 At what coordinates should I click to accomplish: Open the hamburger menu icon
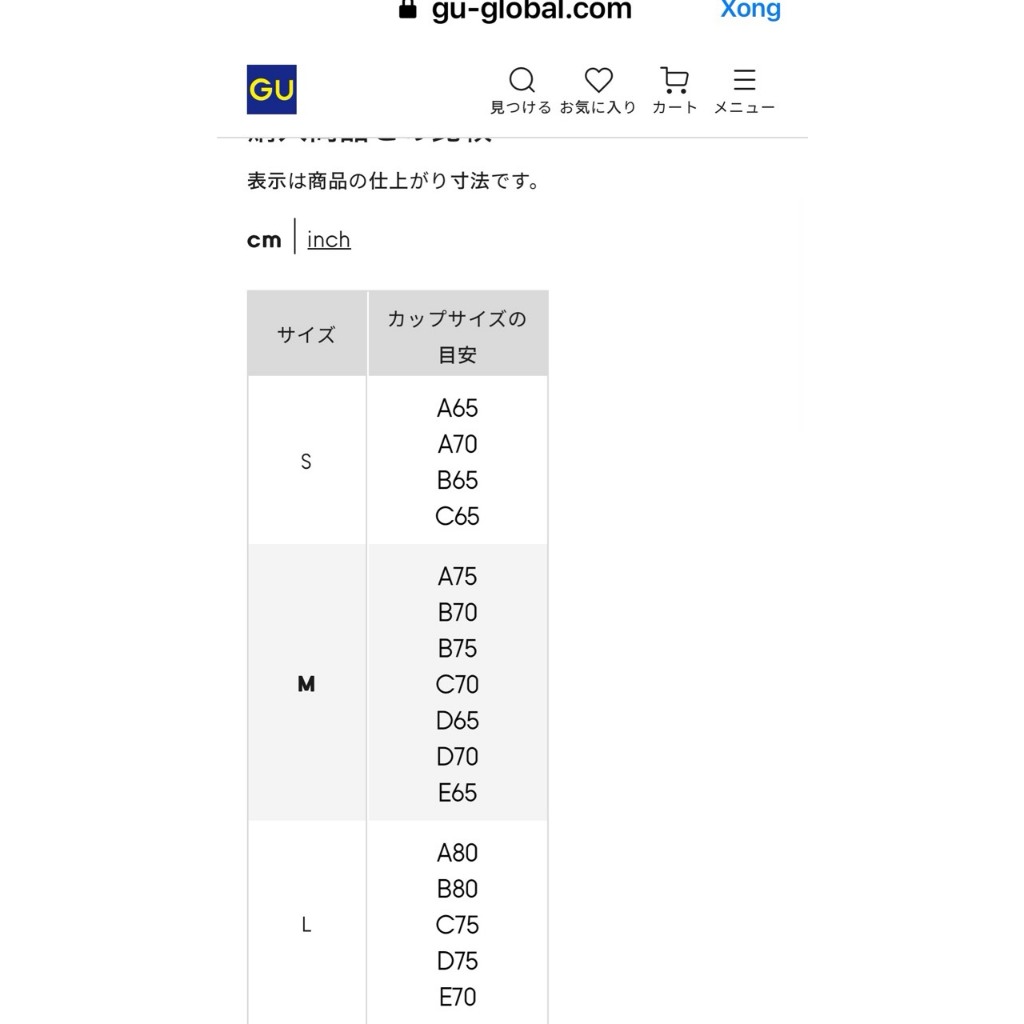(x=744, y=80)
